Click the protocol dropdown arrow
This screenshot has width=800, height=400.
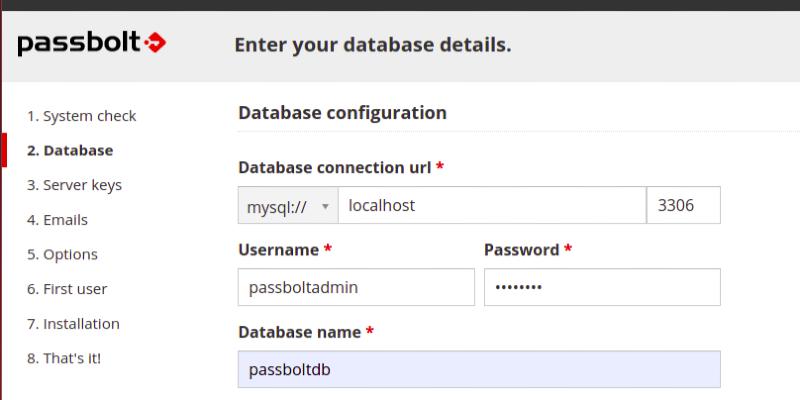tap(324, 206)
